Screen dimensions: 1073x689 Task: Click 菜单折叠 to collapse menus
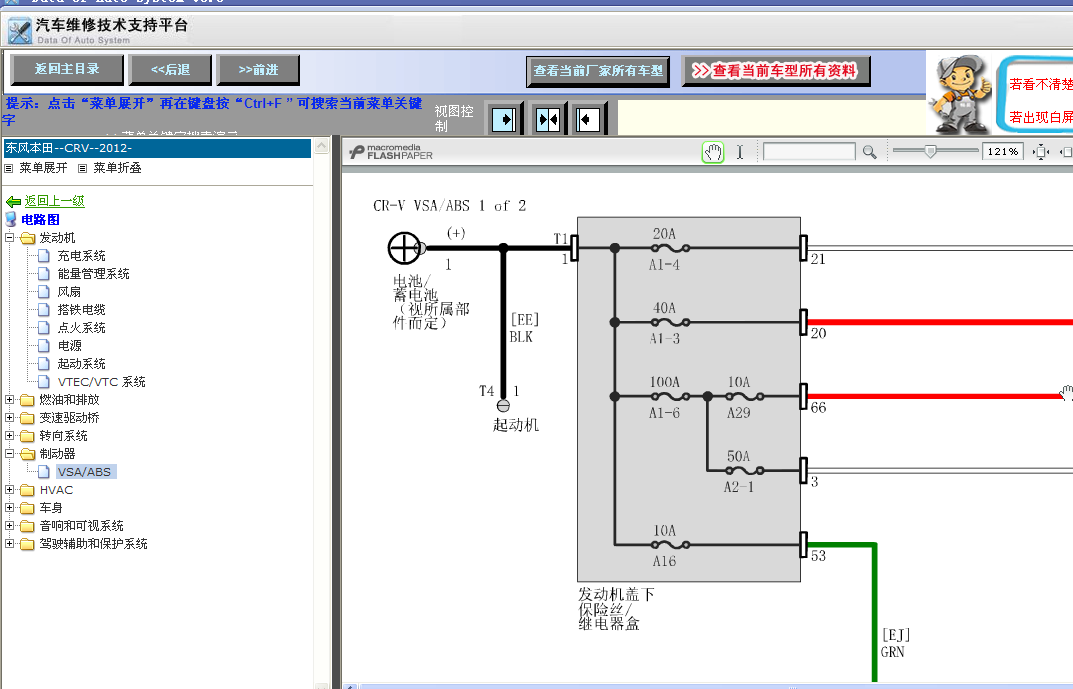(117, 168)
